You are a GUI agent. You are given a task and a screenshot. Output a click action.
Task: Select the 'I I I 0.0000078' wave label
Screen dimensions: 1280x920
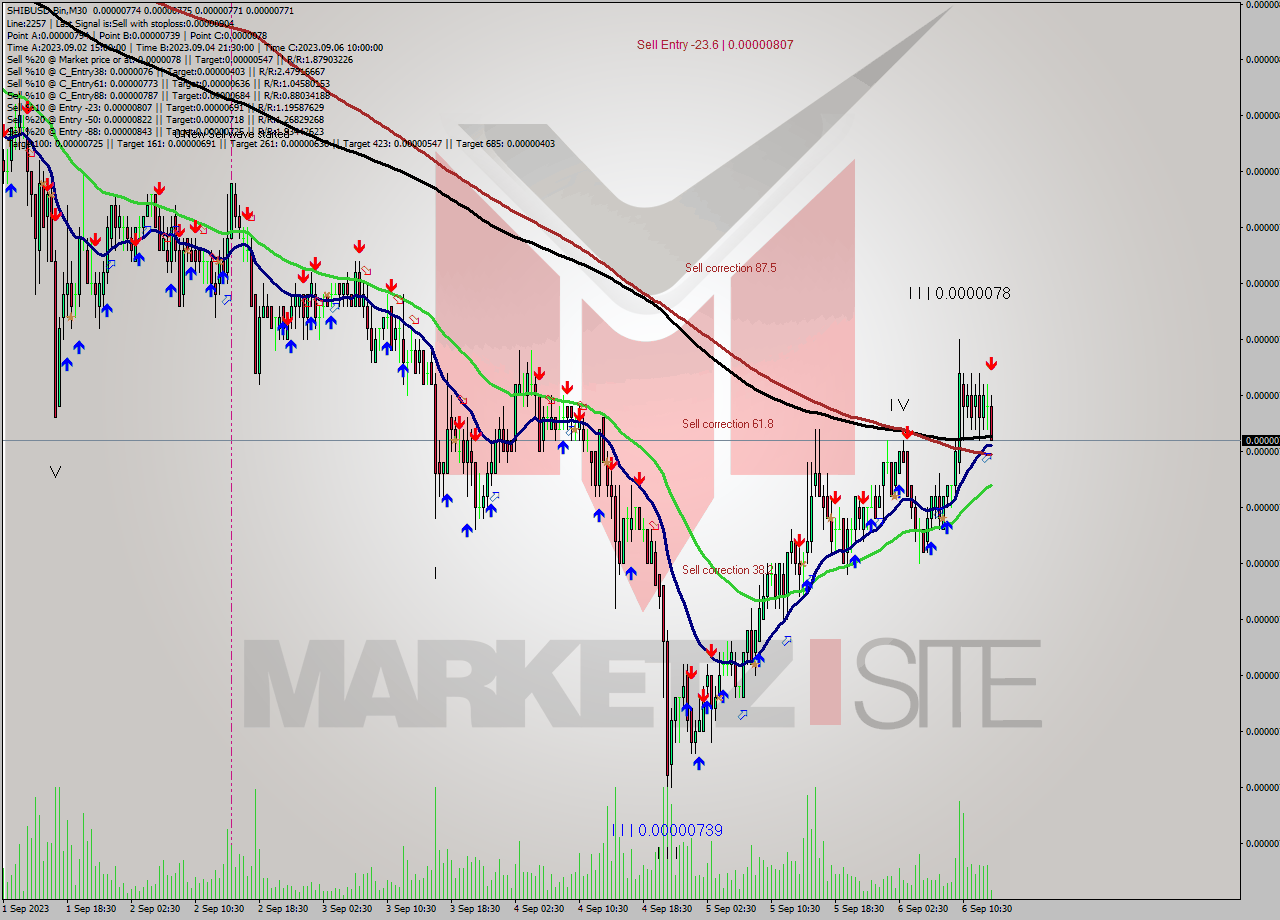tap(959, 293)
